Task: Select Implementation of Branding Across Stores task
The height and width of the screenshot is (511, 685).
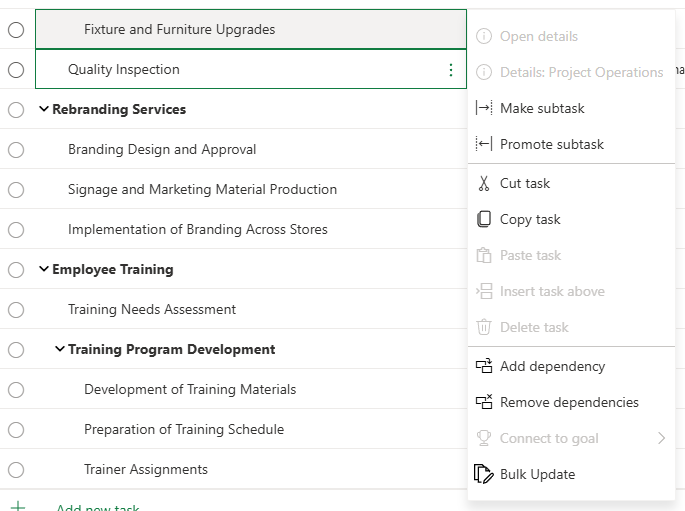Action: click(x=197, y=229)
